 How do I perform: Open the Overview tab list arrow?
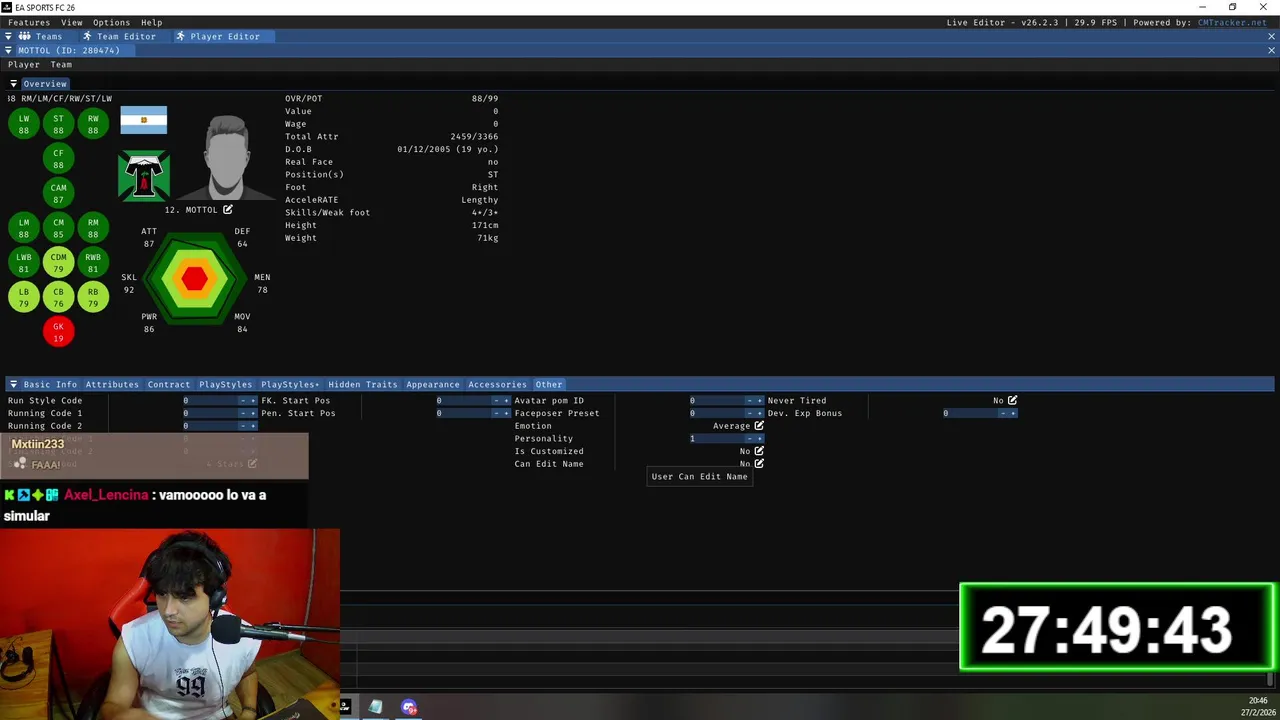coord(14,84)
